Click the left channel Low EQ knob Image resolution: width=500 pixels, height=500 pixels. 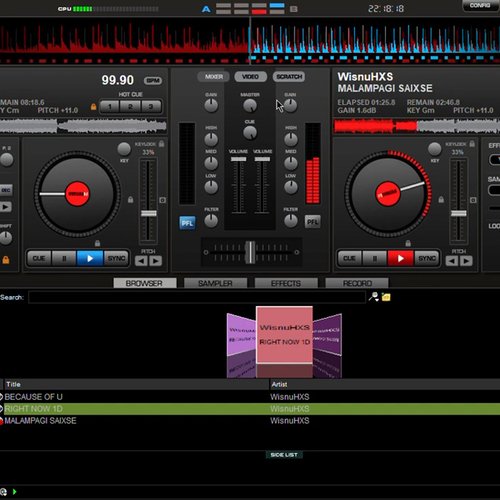click(211, 187)
